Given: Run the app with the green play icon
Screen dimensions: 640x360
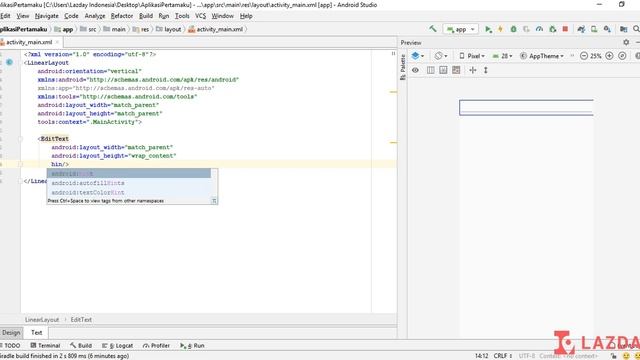Looking at the screenshot, I should [x=488, y=29].
